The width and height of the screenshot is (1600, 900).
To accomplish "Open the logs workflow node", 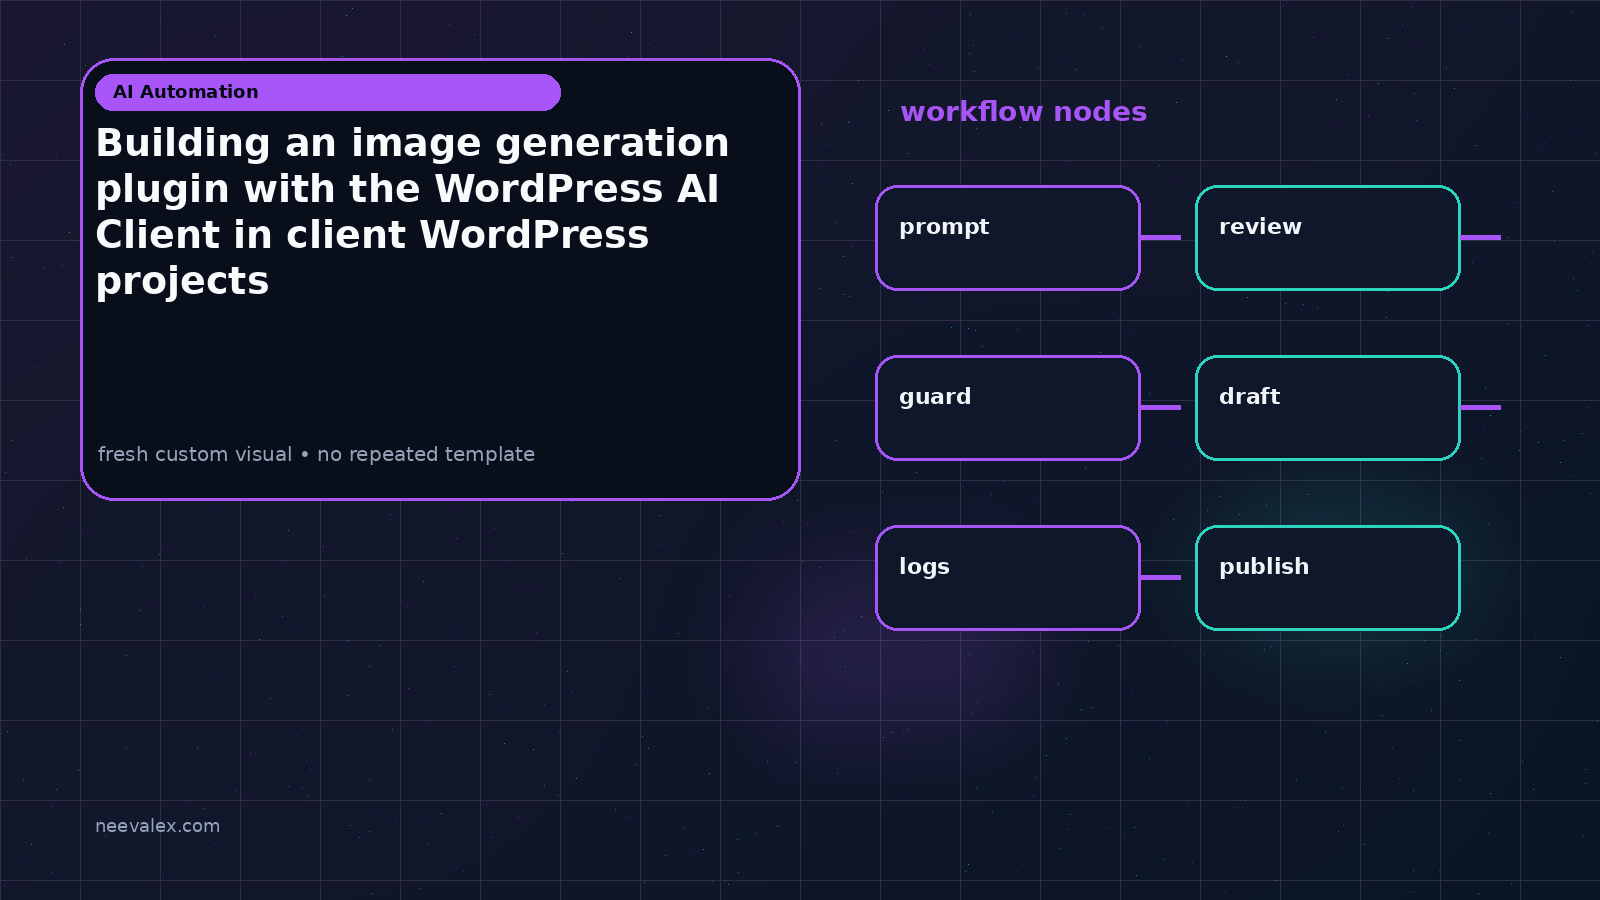I will click(1008, 578).
